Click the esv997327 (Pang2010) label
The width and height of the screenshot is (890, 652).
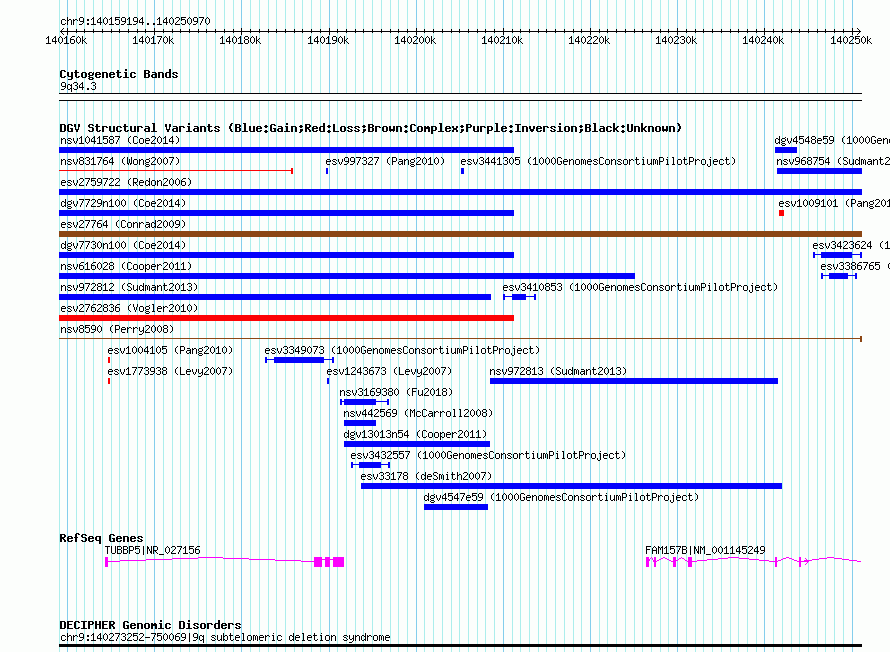pos(385,161)
